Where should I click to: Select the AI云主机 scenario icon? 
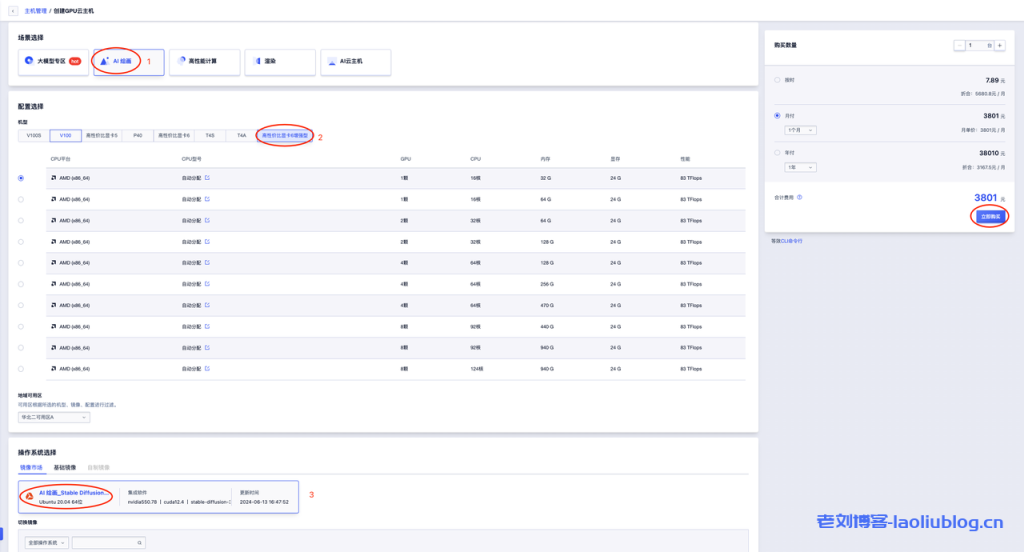click(333, 61)
